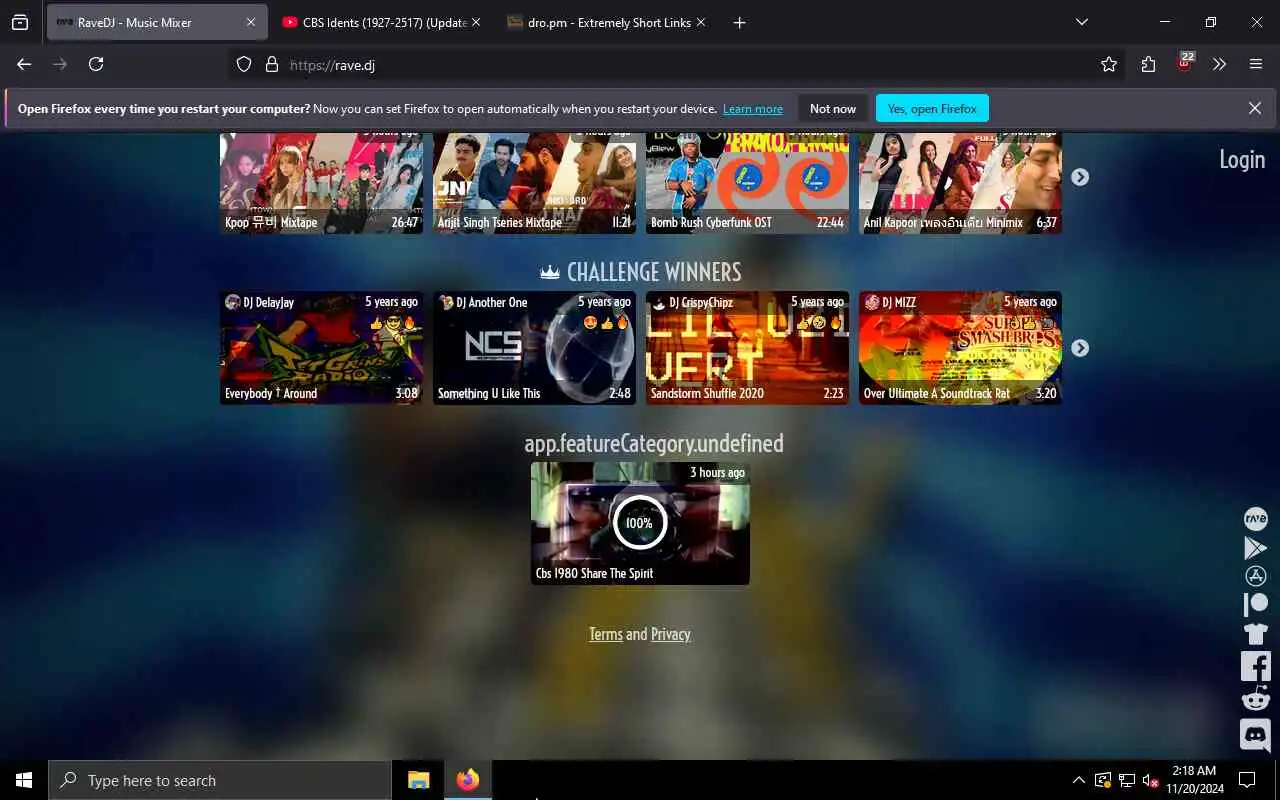Bookmark this page with the star icon
Image resolution: width=1280 pixels, height=800 pixels.
point(1109,64)
